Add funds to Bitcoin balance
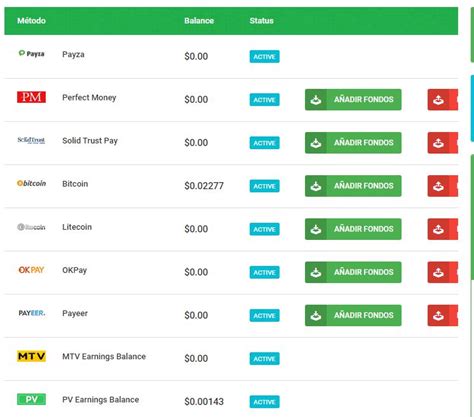The width and height of the screenshot is (474, 417). pyautogui.click(x=353, y=186)
